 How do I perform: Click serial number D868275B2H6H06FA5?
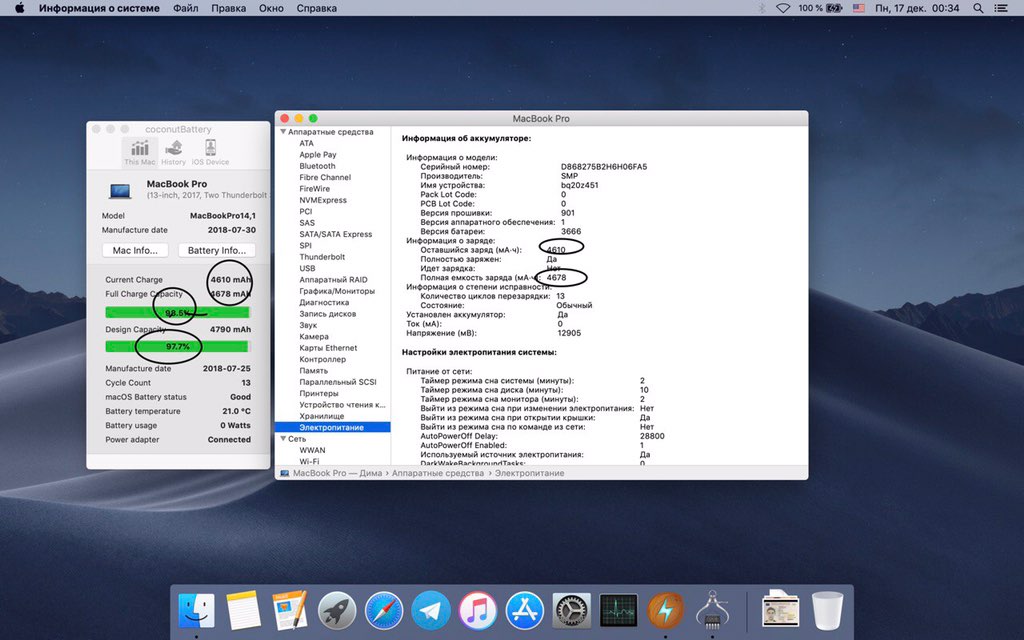click(604, 167)
